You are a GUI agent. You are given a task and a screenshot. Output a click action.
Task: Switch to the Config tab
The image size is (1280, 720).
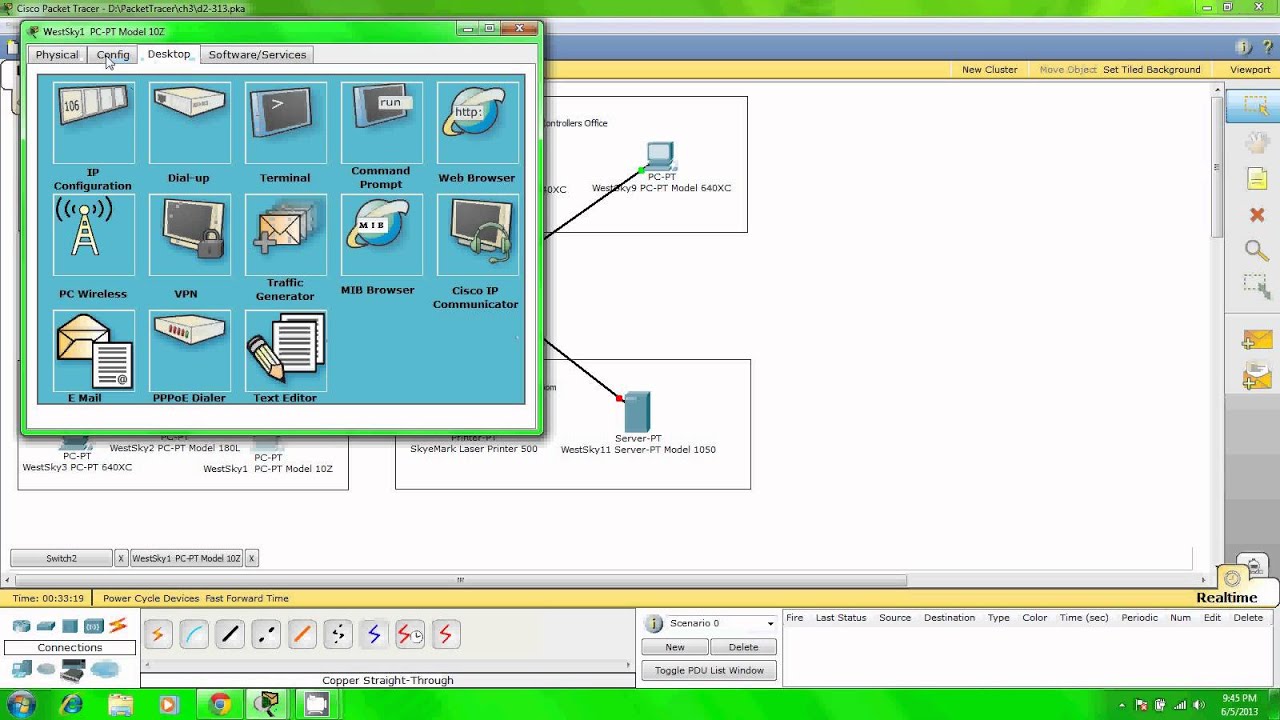[113, 55]
